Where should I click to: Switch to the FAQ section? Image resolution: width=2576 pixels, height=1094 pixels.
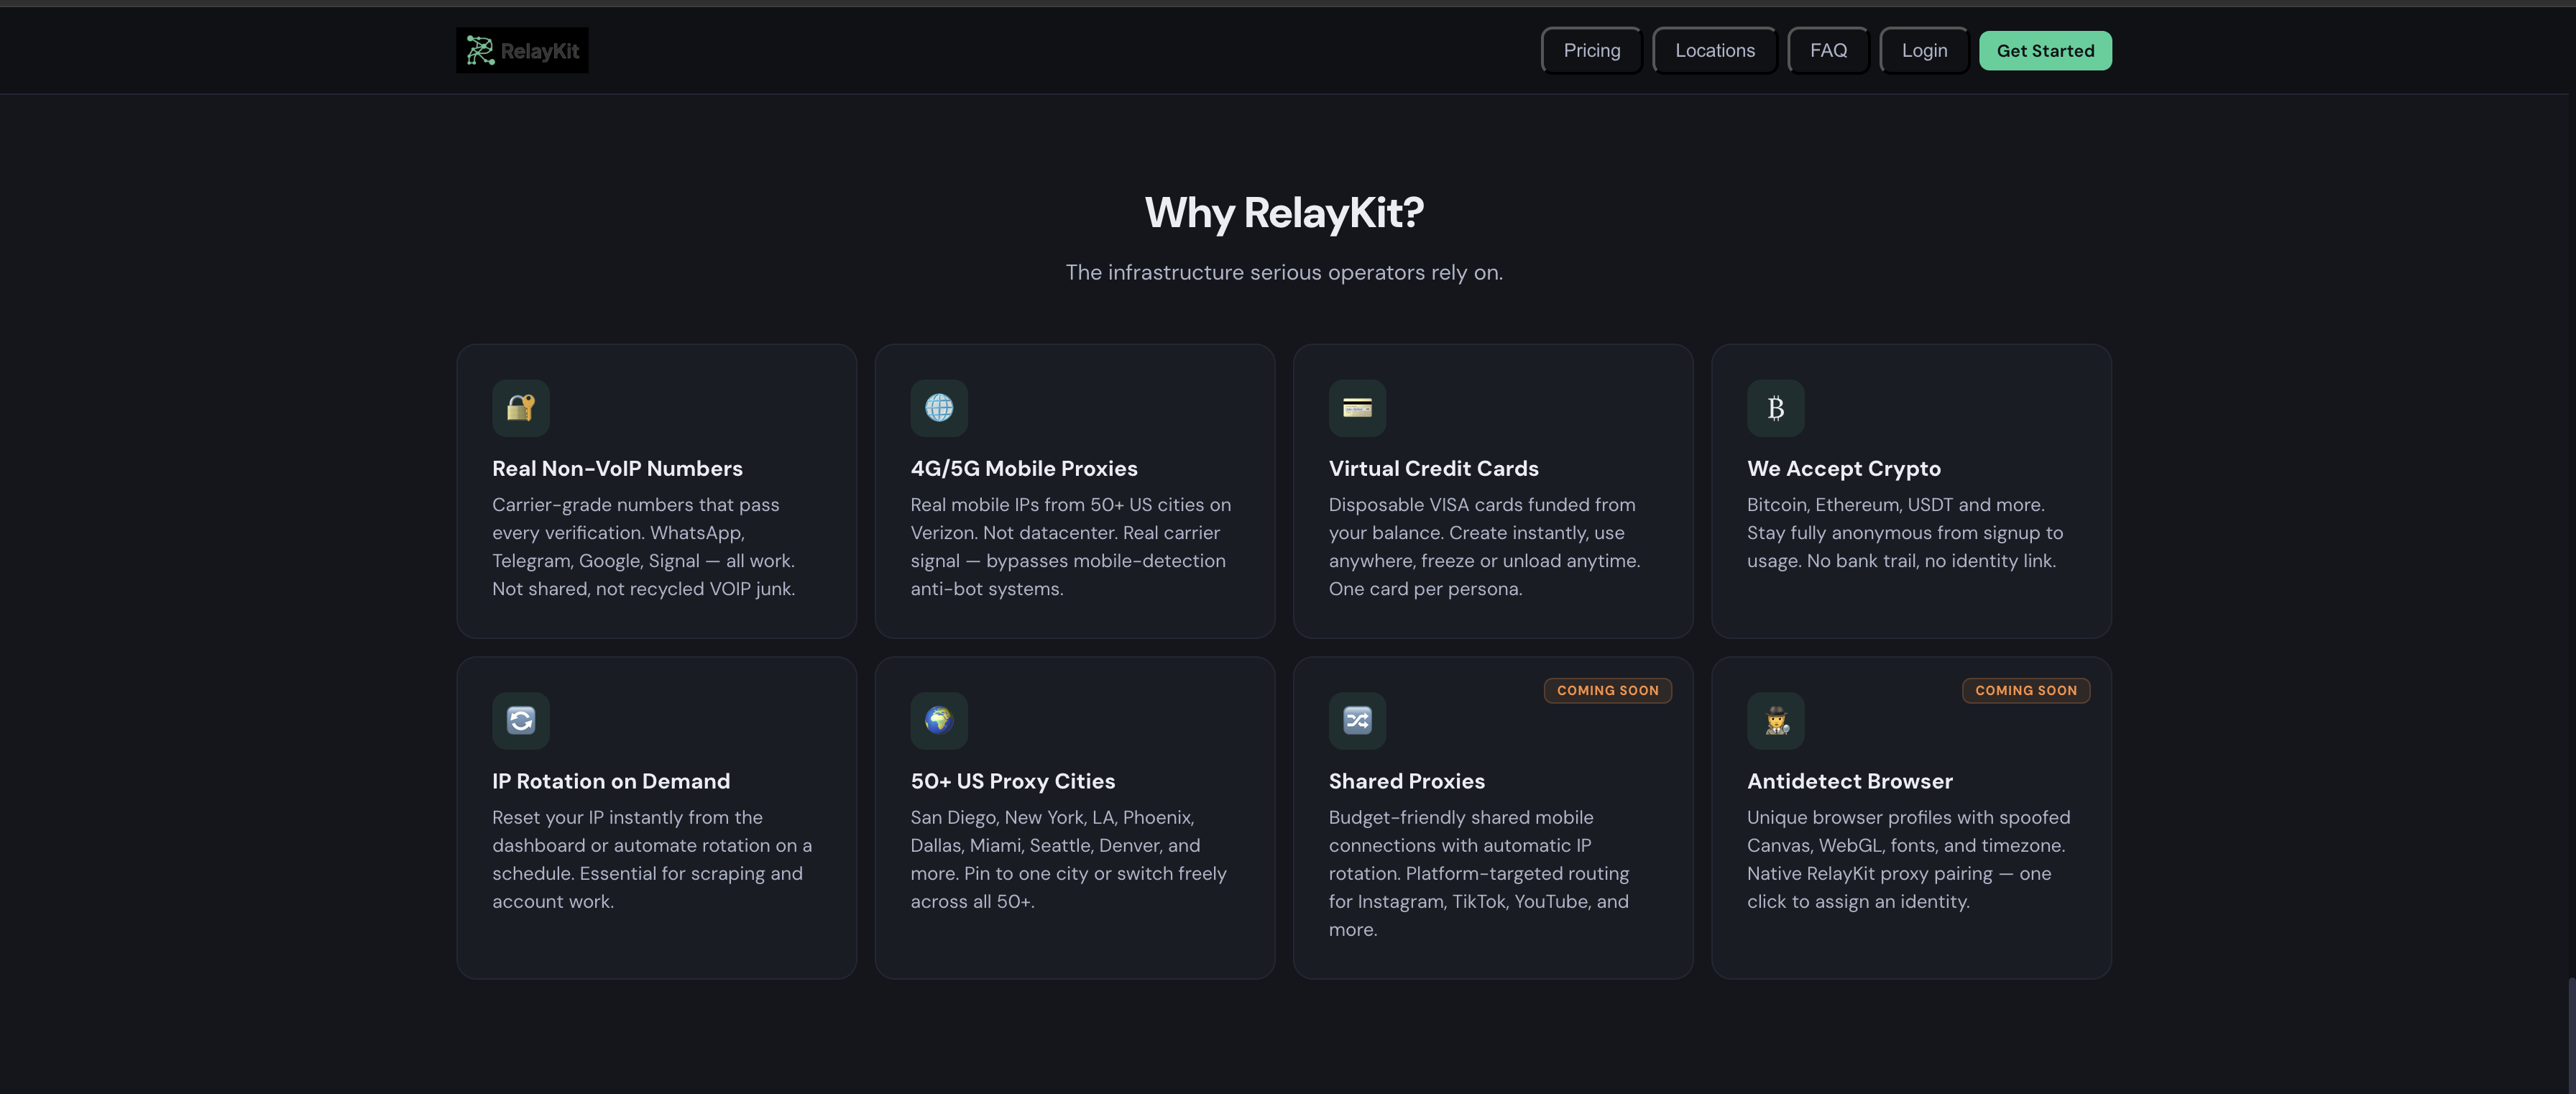click(1828, 49)
